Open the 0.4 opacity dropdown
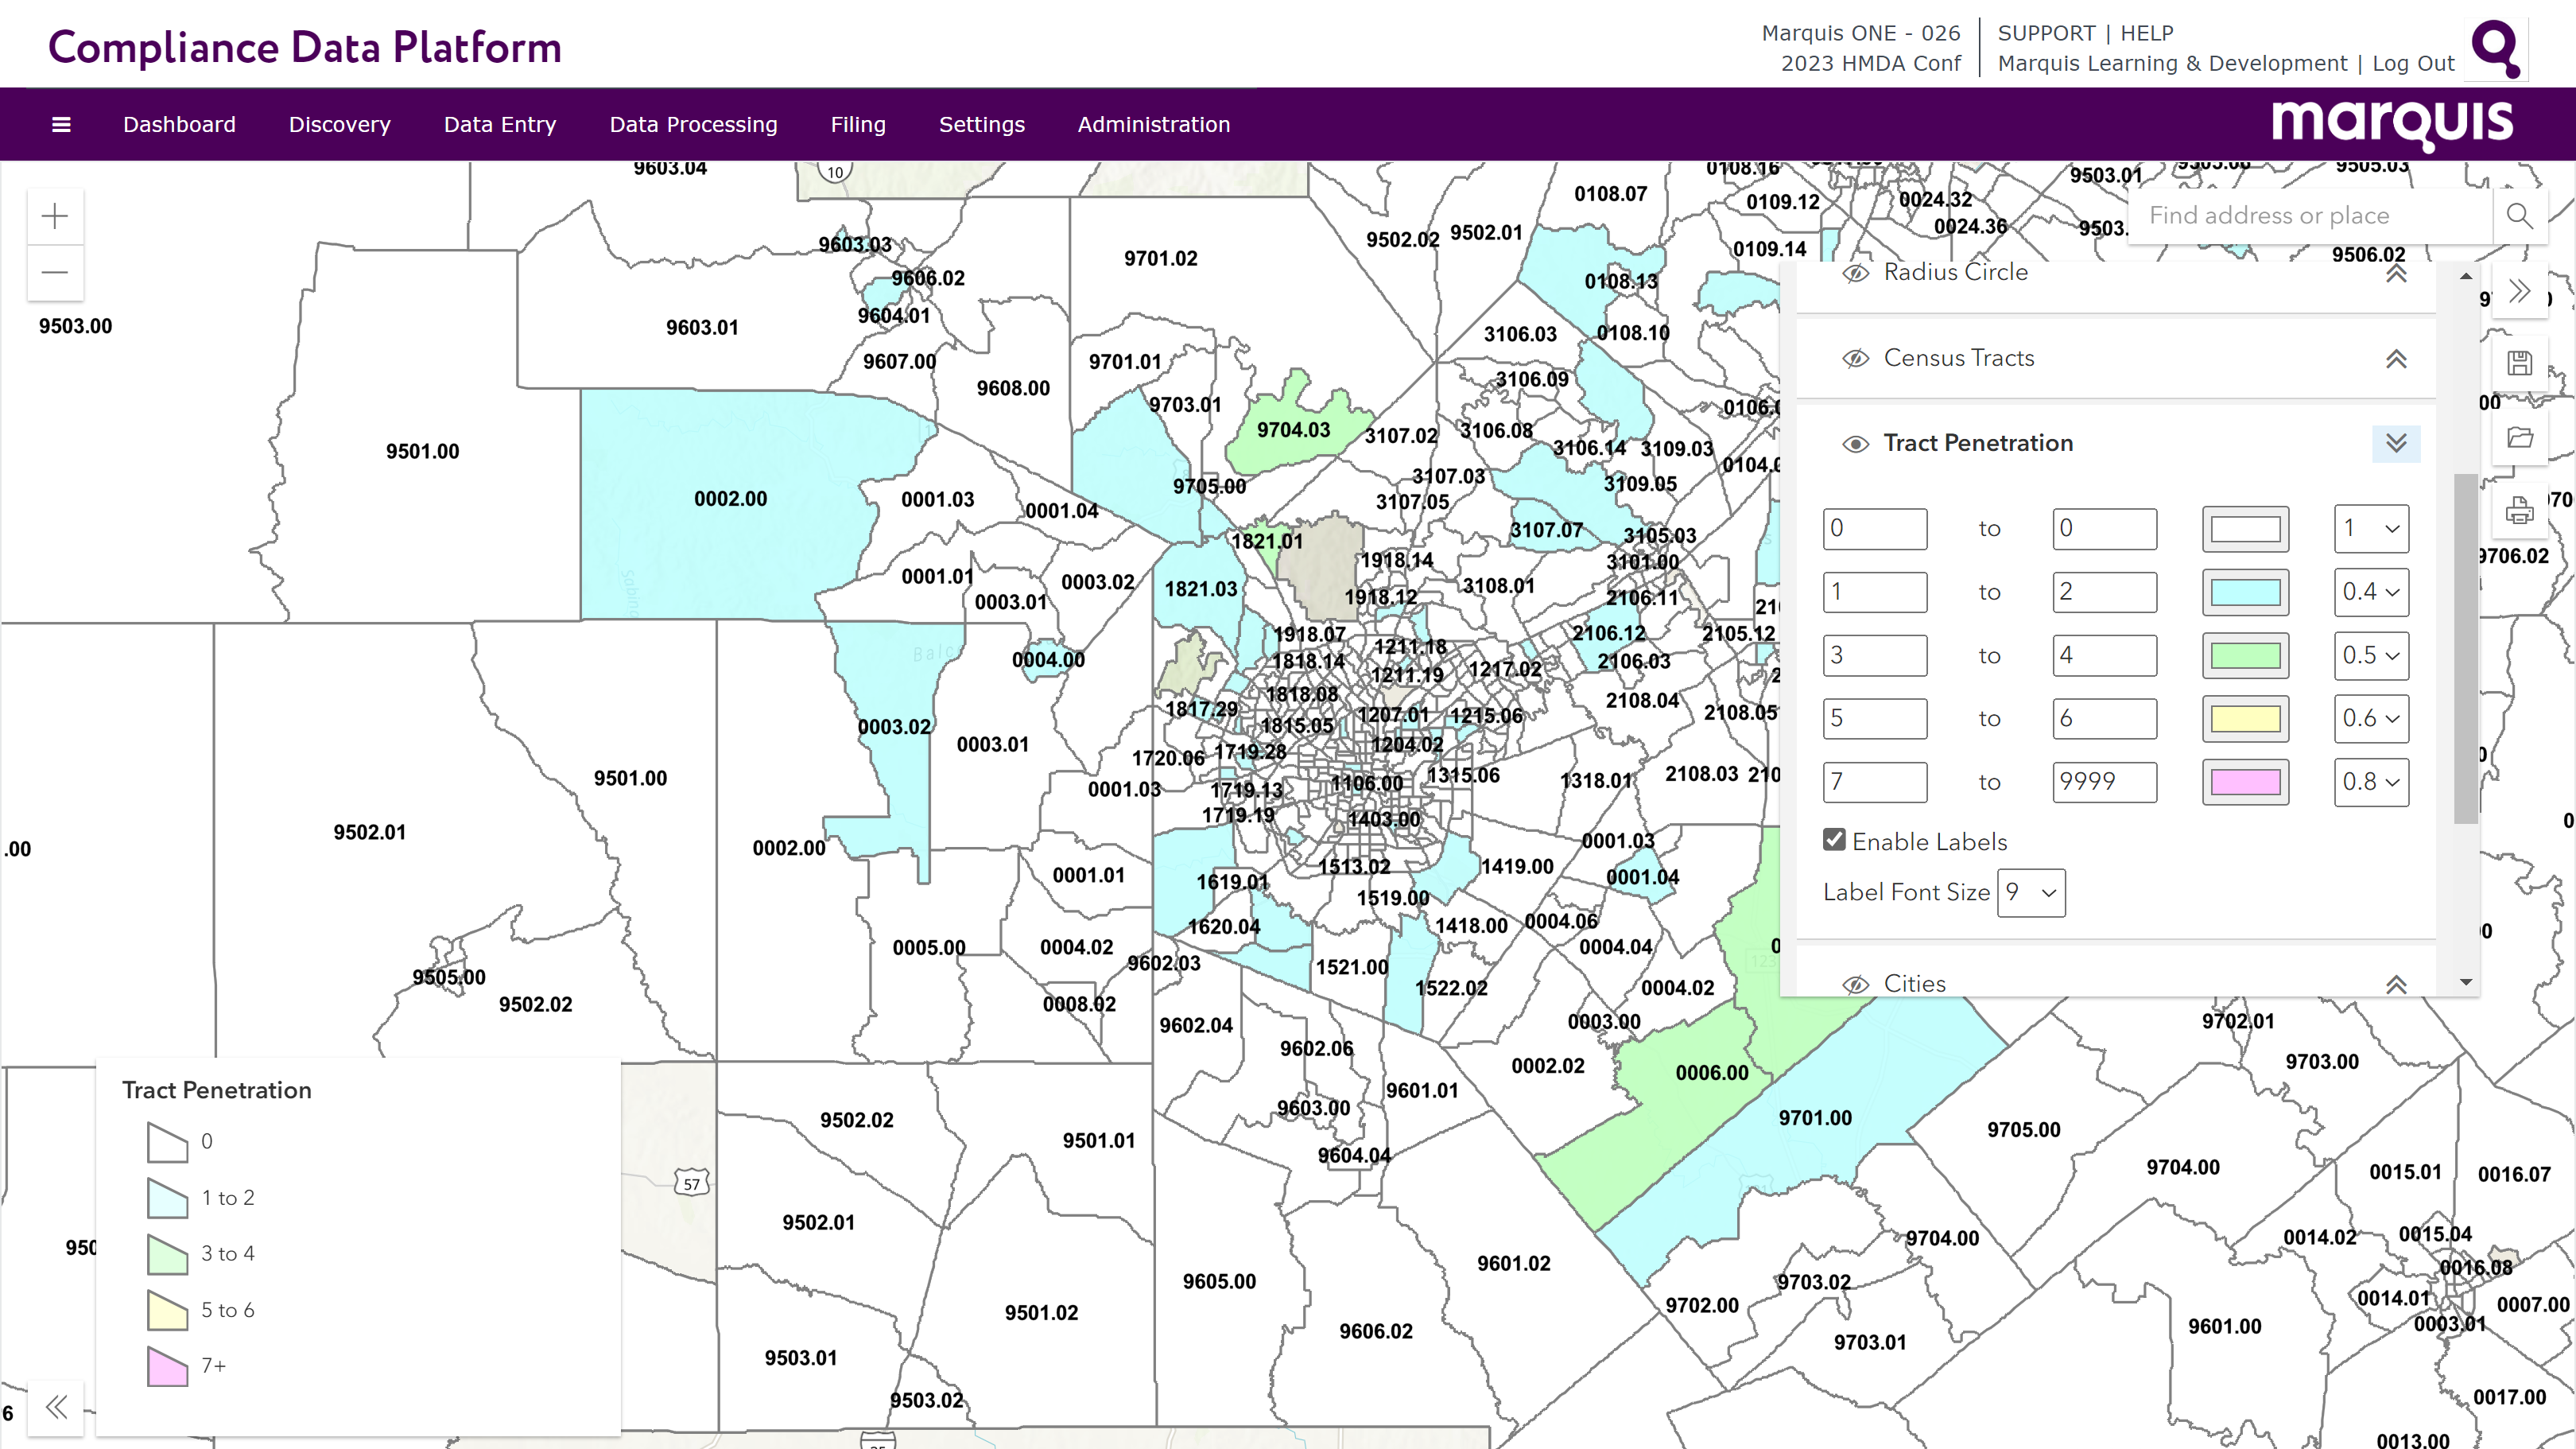The width and height of the screenshot is (2576, 1449). (2370, 592)
